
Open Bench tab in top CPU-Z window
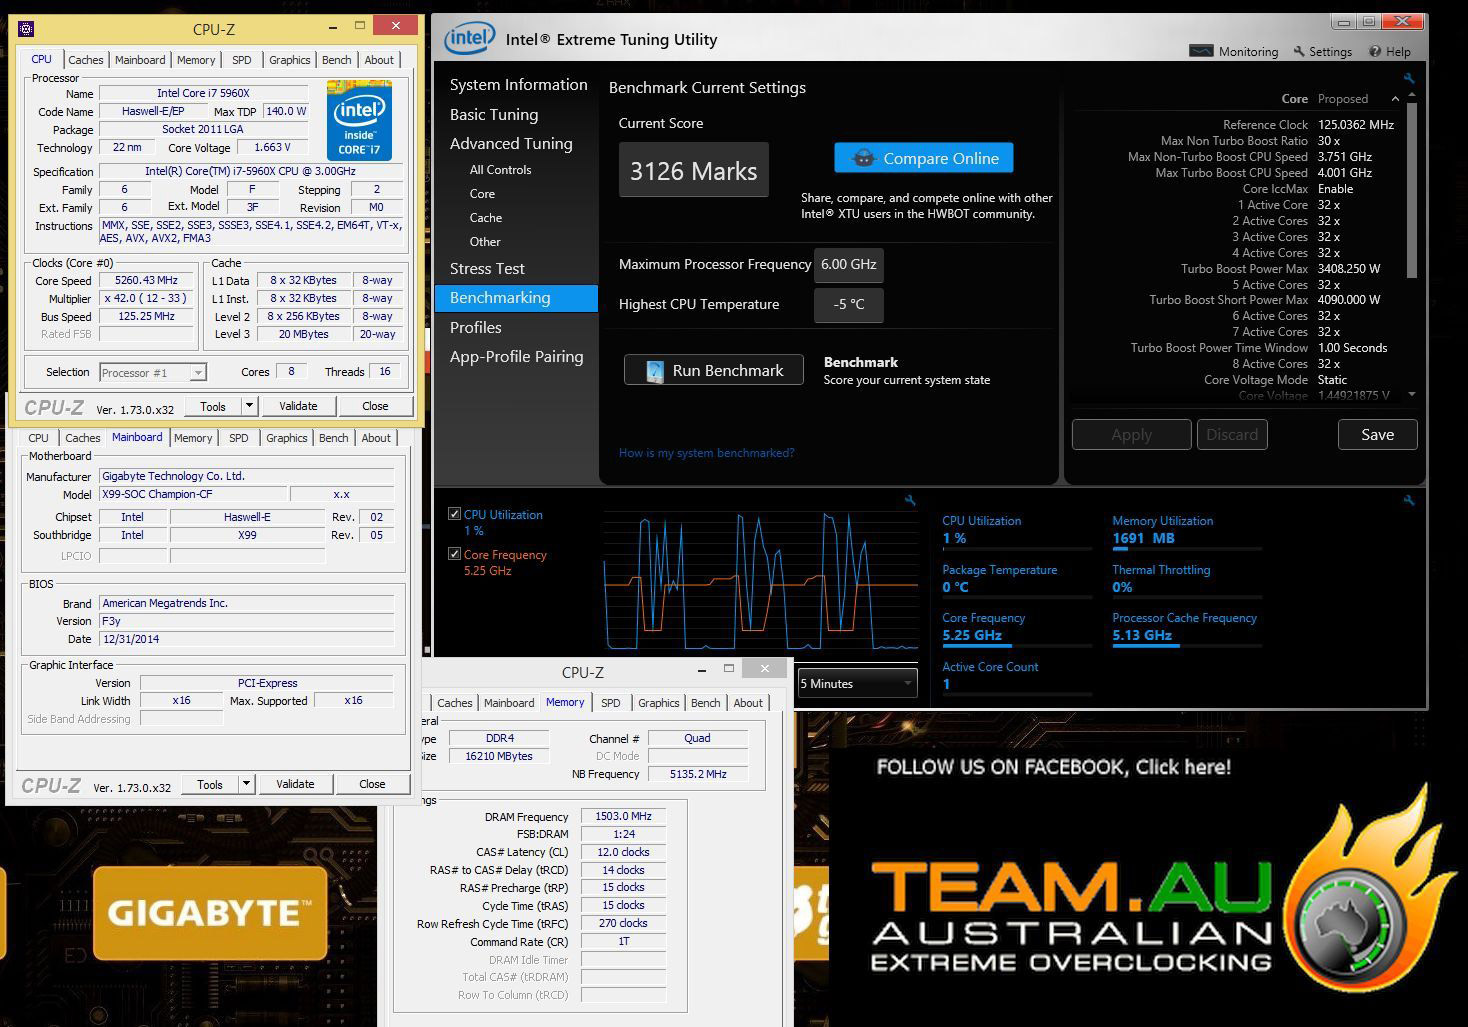click(337, 60)
